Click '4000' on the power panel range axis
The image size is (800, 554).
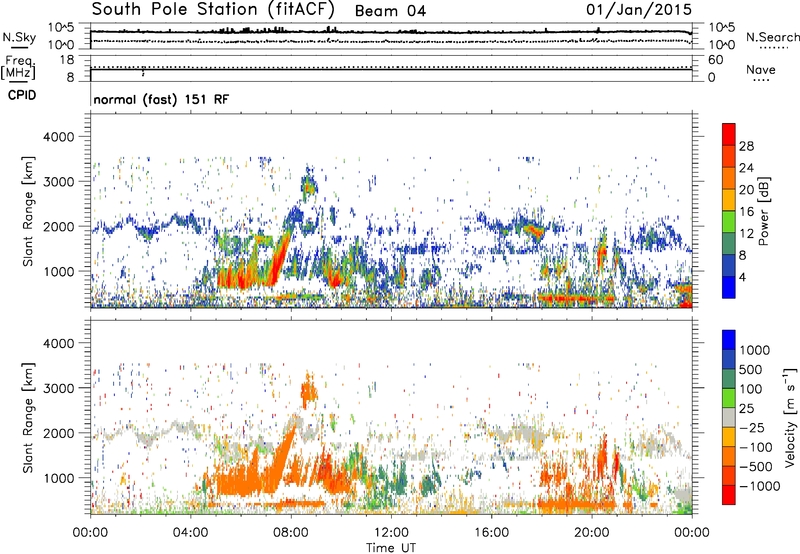point(59,137)
